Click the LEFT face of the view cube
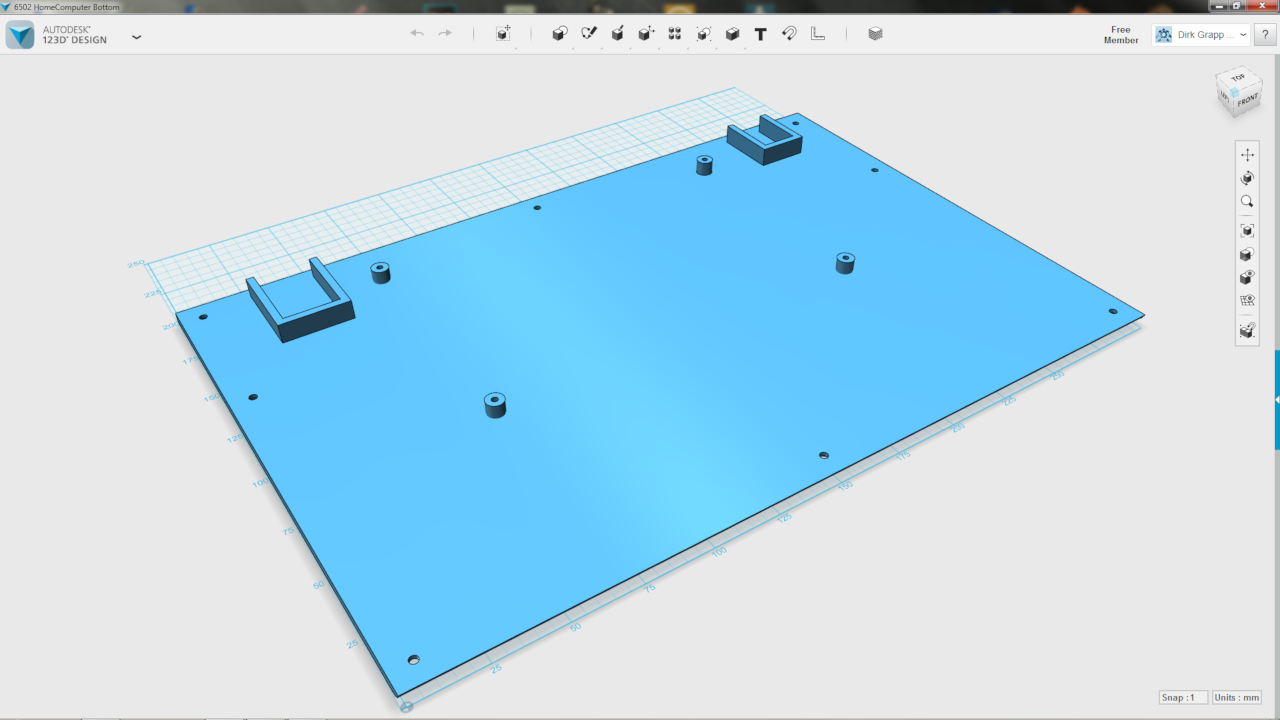This screenshot has height=720, width=1280. 1224,97
